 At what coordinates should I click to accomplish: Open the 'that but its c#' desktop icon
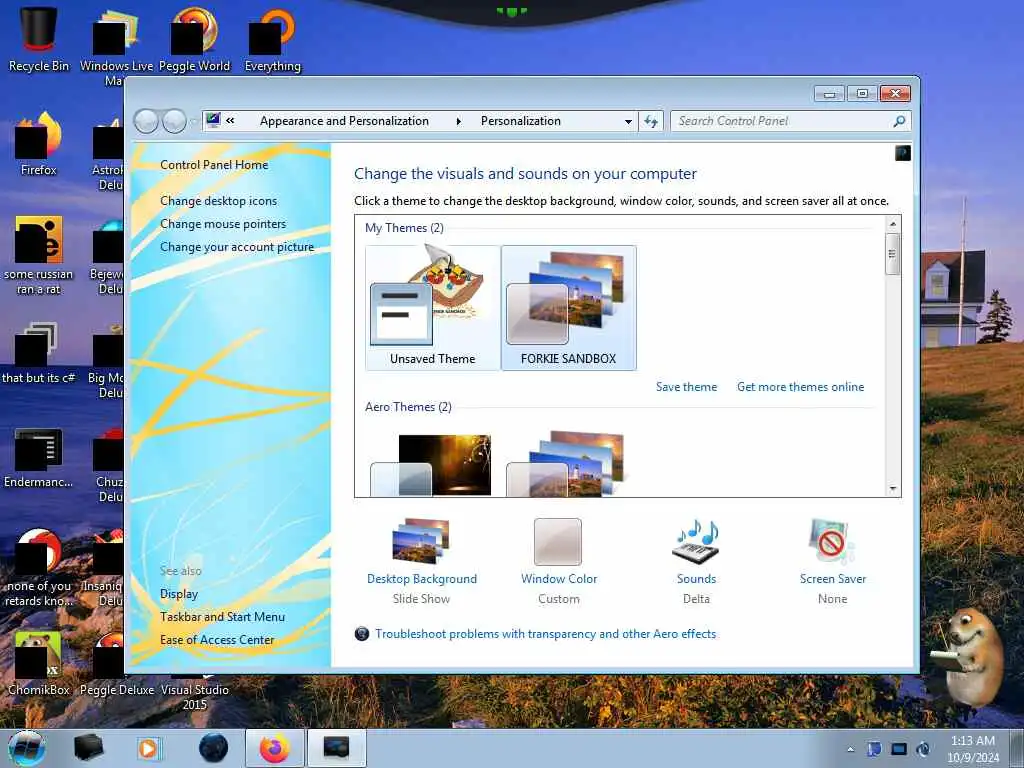coord(39,353)
